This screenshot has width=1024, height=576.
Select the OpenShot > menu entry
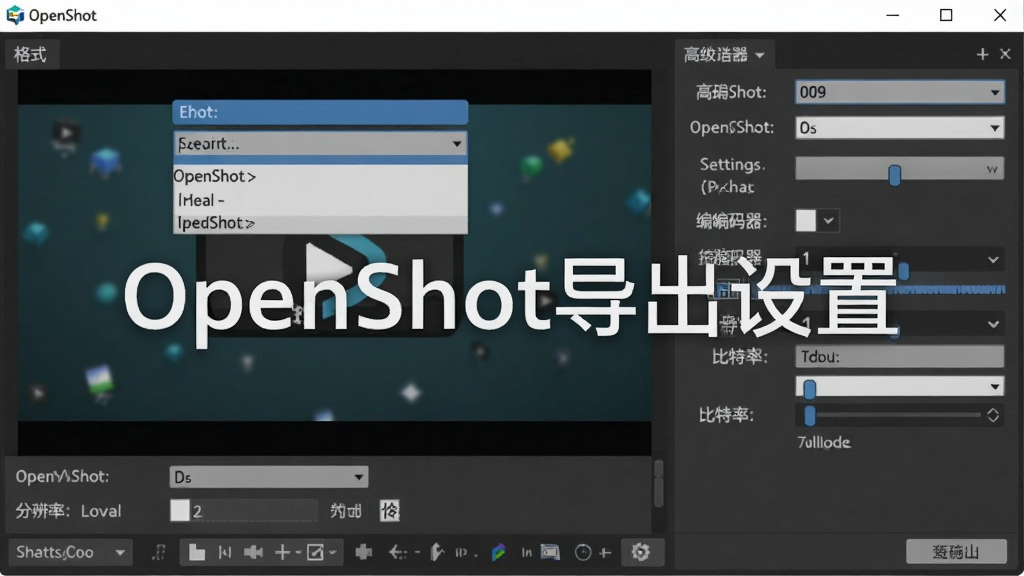tap(320, 176)
